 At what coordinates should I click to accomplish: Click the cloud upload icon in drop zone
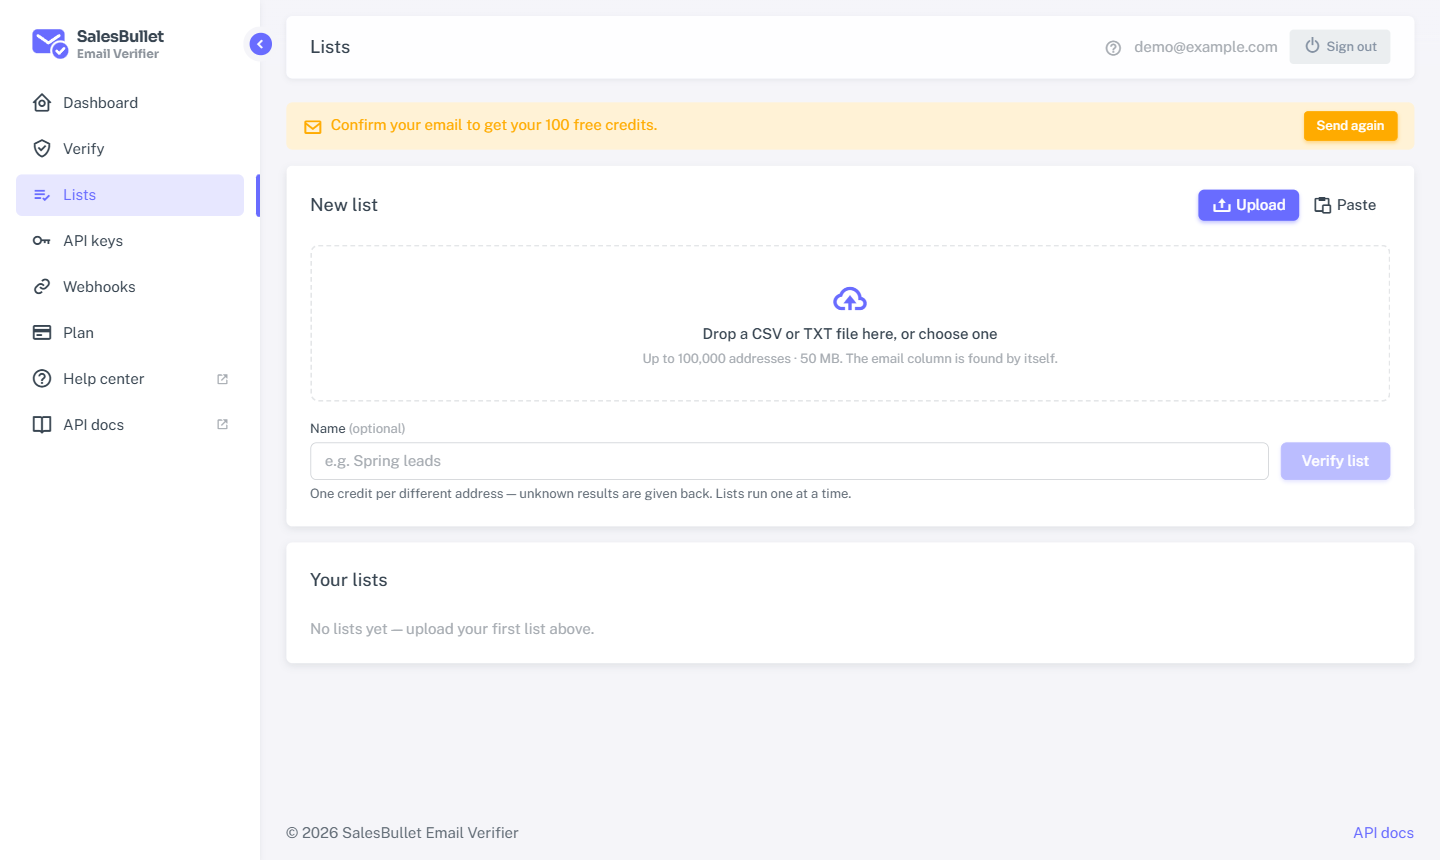coord(850,299)
